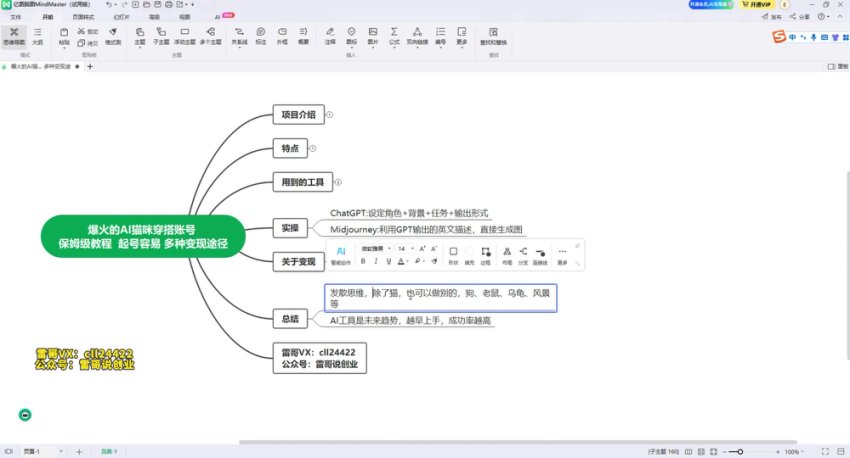Click the font color swatch in floating toolbar

click(402, 261)
